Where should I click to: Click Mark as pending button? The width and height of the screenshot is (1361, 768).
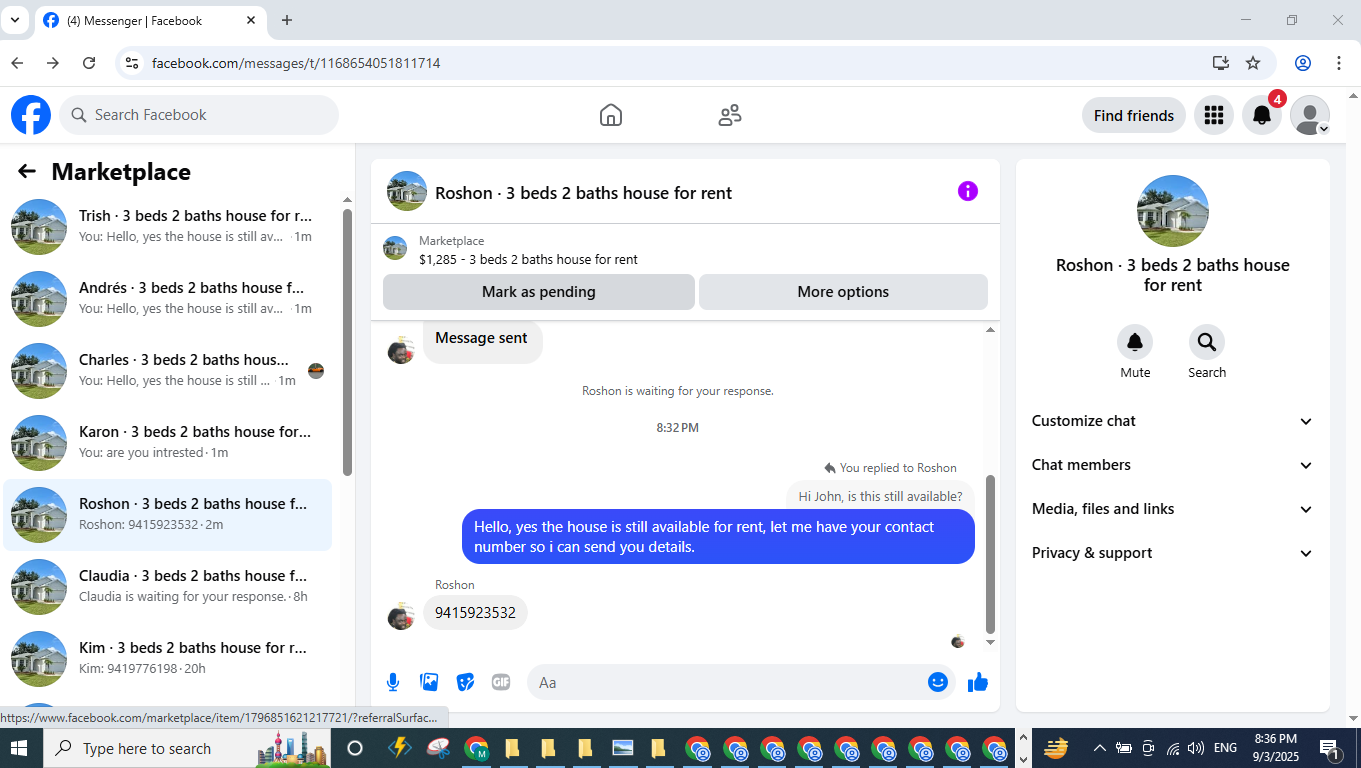538,292
